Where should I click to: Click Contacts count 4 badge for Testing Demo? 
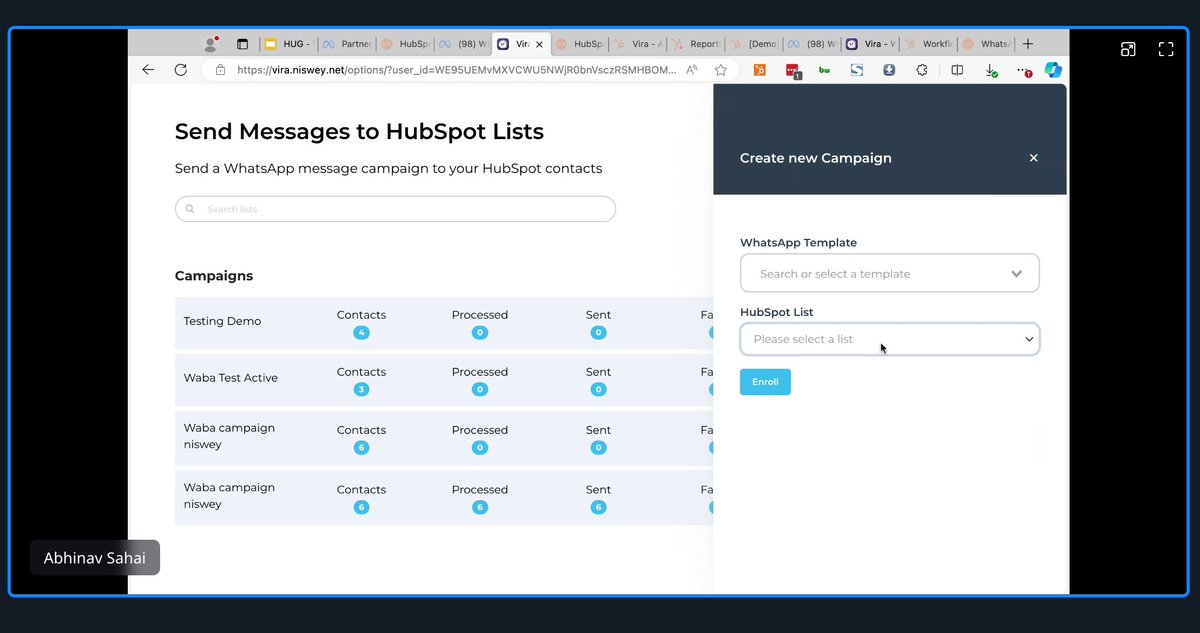tap(361, 332)
